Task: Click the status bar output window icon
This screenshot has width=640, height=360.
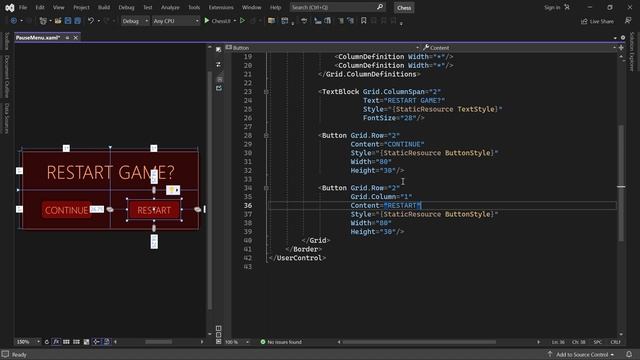Action: [x=5, y=354]
